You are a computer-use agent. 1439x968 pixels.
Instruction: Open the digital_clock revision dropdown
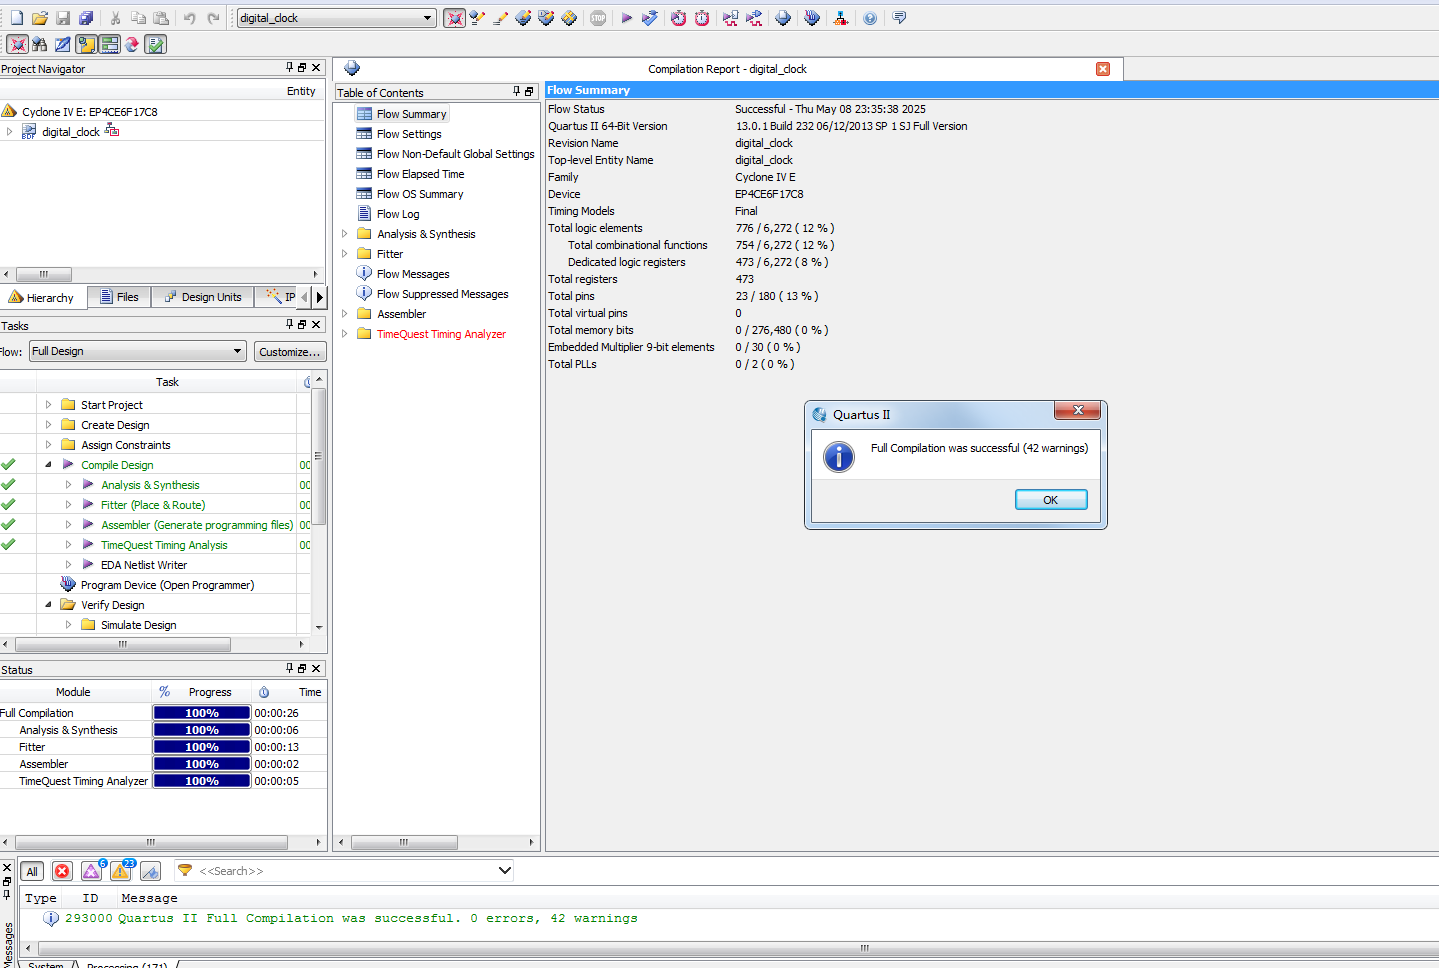coord(427,18)
